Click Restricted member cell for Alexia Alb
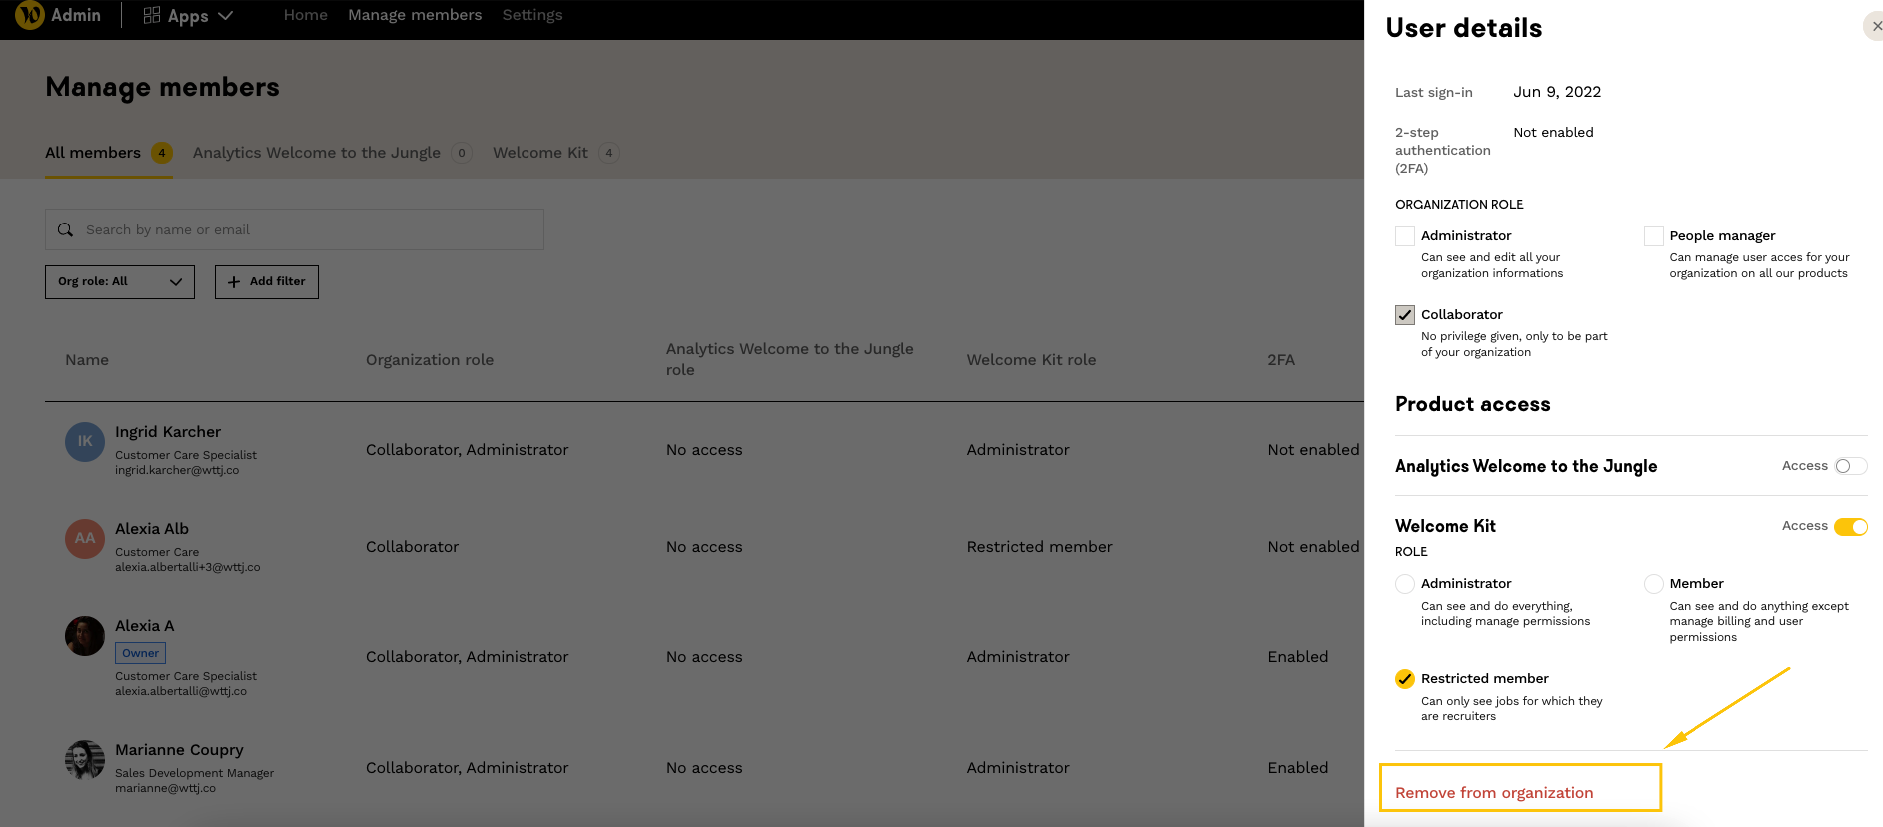Screen dimensions: 1883x827 coord(1039,547)
